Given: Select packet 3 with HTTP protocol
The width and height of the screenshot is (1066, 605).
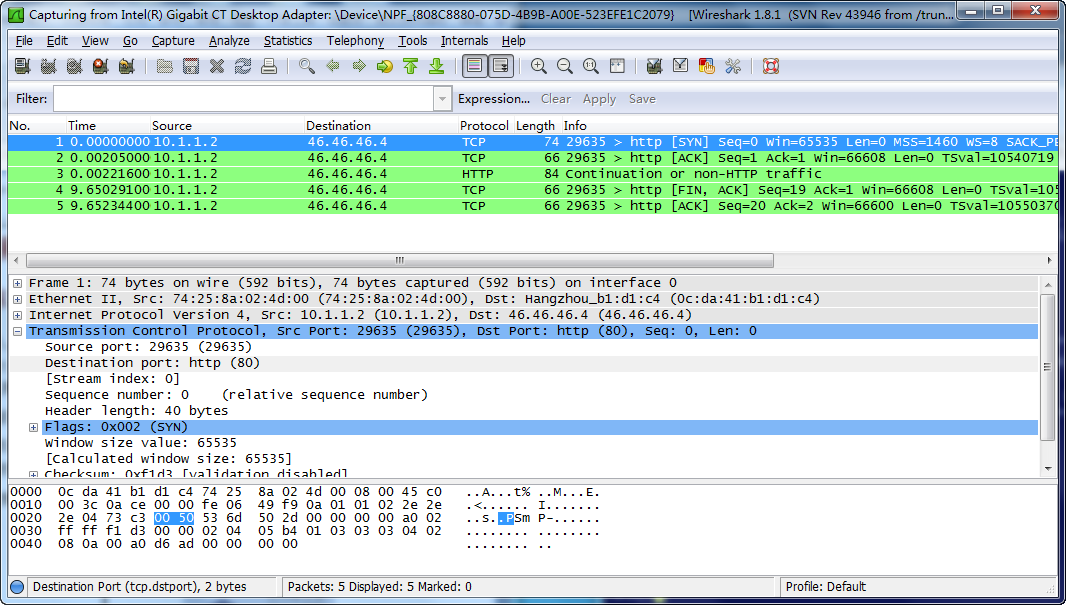Looking at the screenshot, I should click(532, 174).
